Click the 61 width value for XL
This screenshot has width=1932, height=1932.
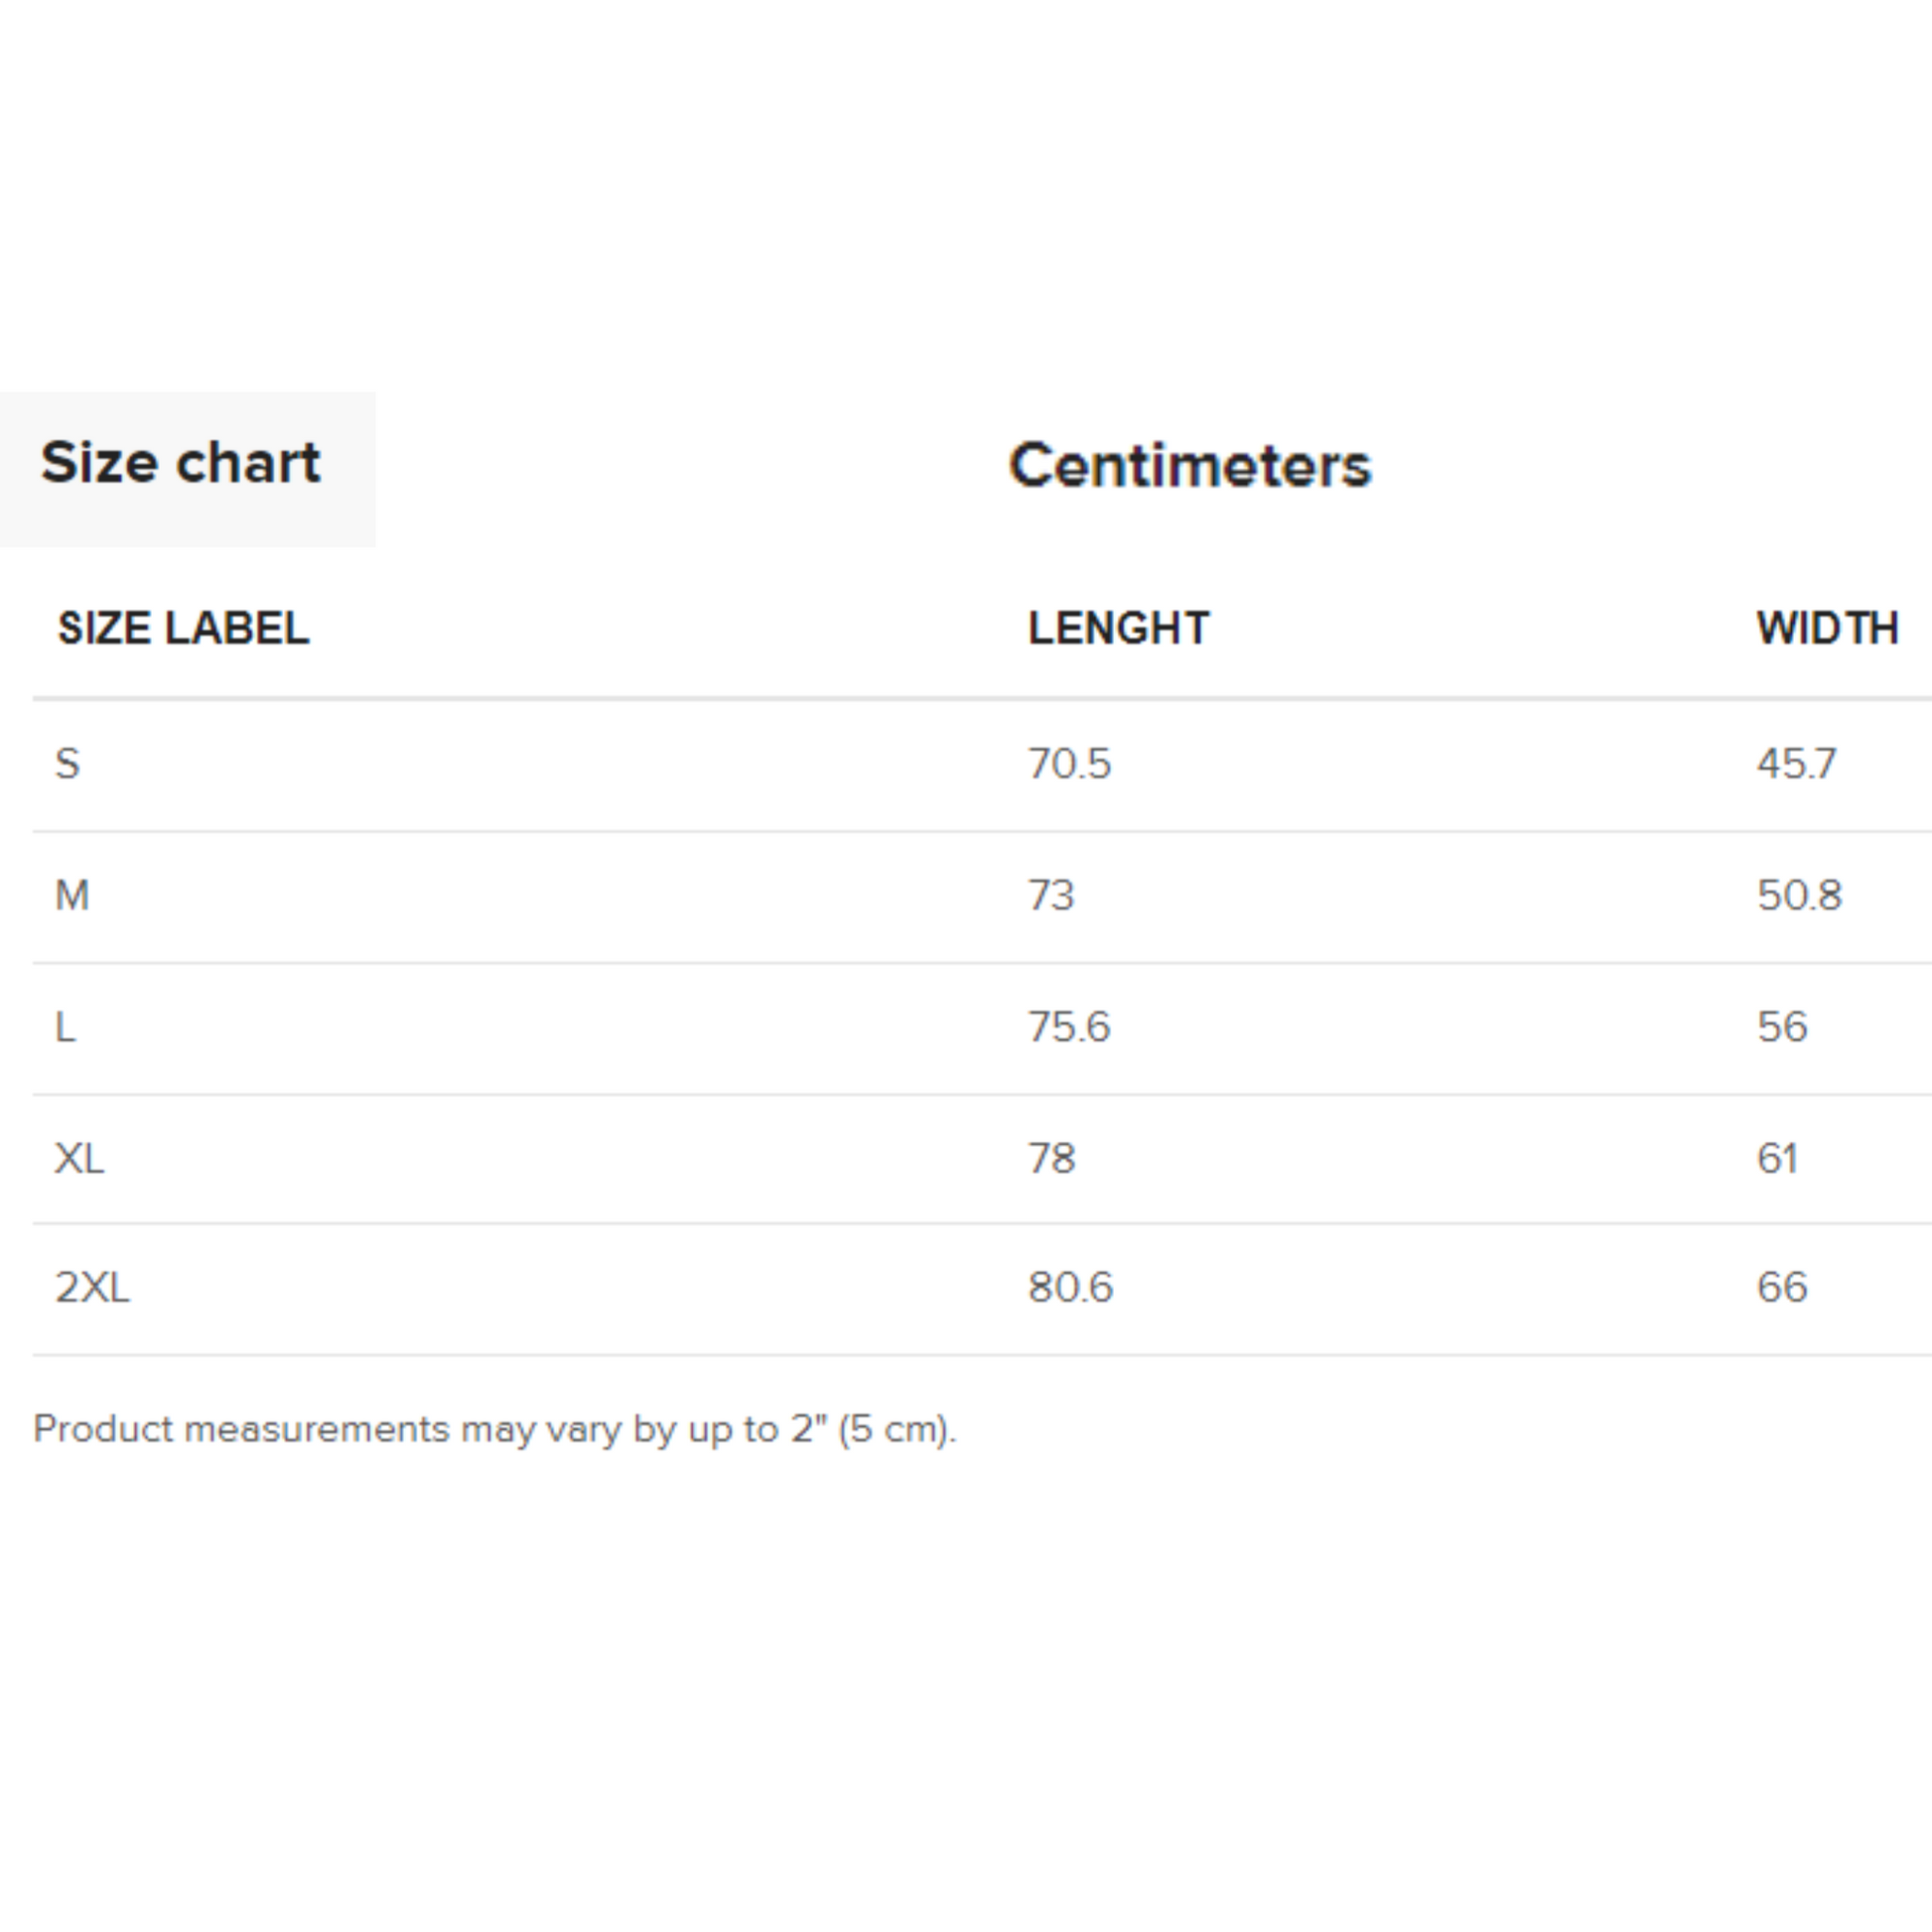coord(1777,1158)
